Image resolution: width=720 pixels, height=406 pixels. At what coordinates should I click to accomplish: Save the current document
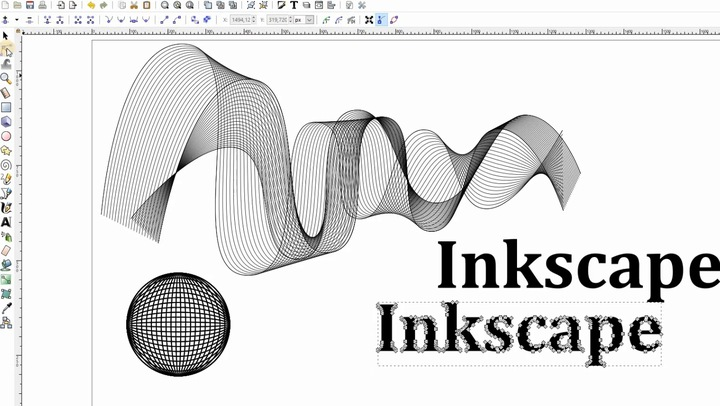point(30,6)
